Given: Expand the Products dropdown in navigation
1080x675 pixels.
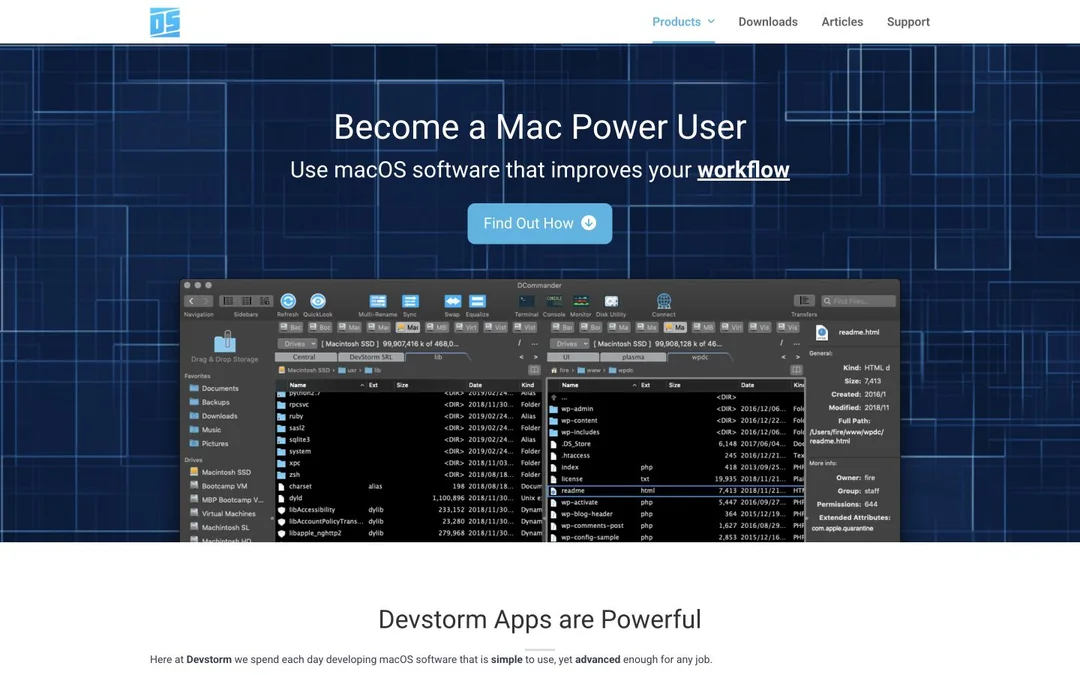Looking at the screenshot, I should [x=683, y=22].
